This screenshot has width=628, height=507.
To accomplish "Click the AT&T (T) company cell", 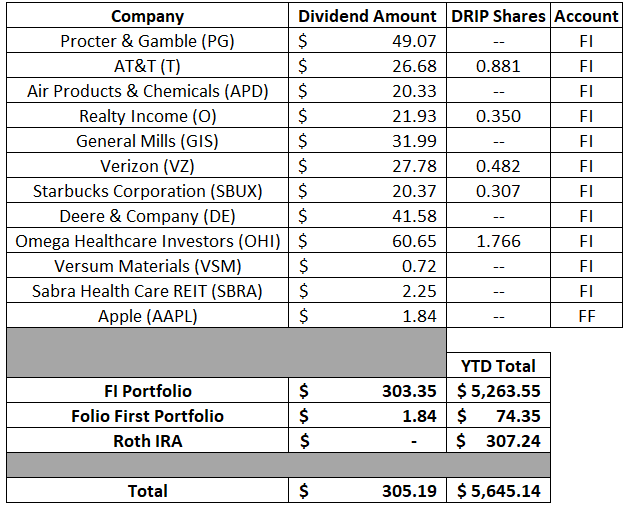I will click(x=147, y=66).
